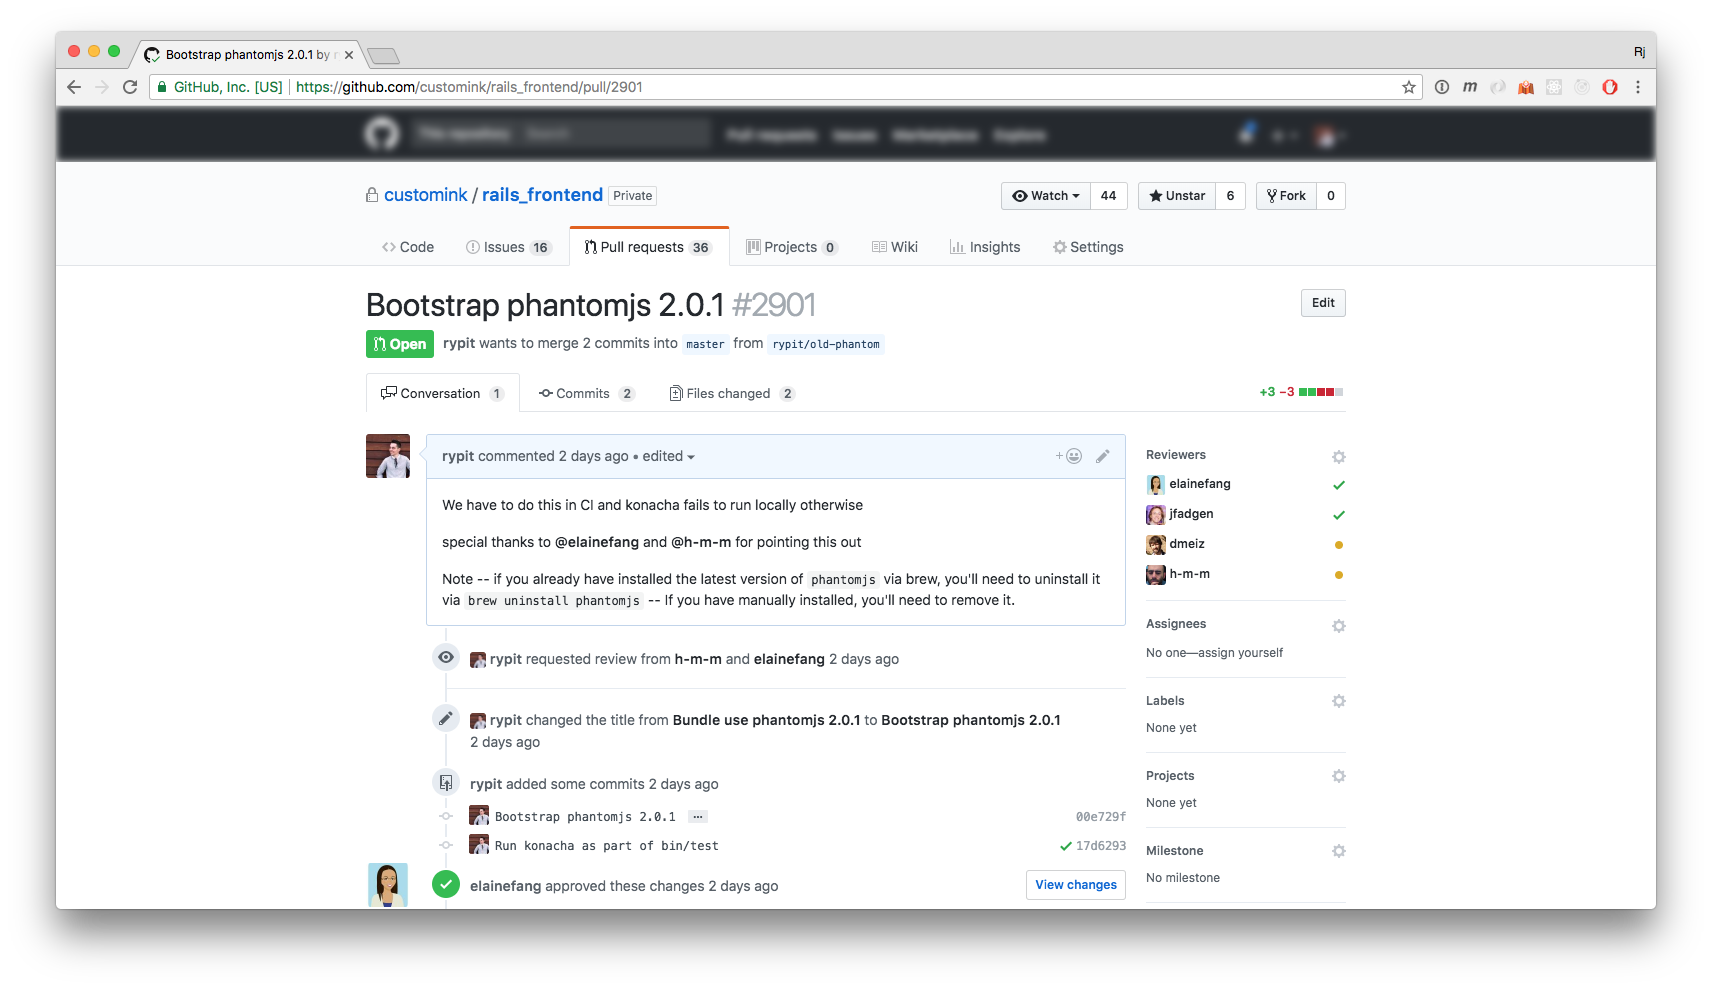Switch to Commits tab
1712x989 pixels.
(x=586, y=393)
